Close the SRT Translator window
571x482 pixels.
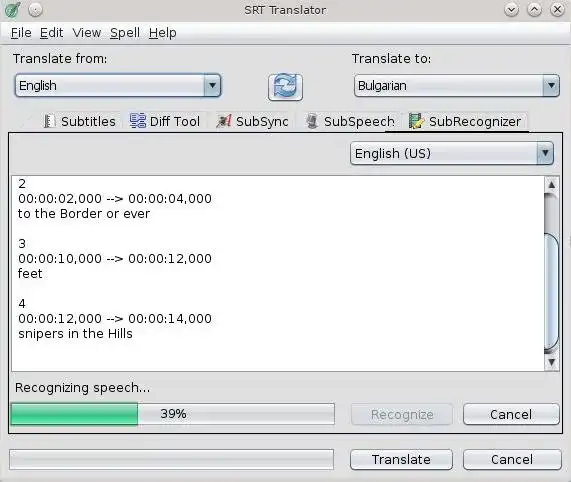[x=557, y=10]
